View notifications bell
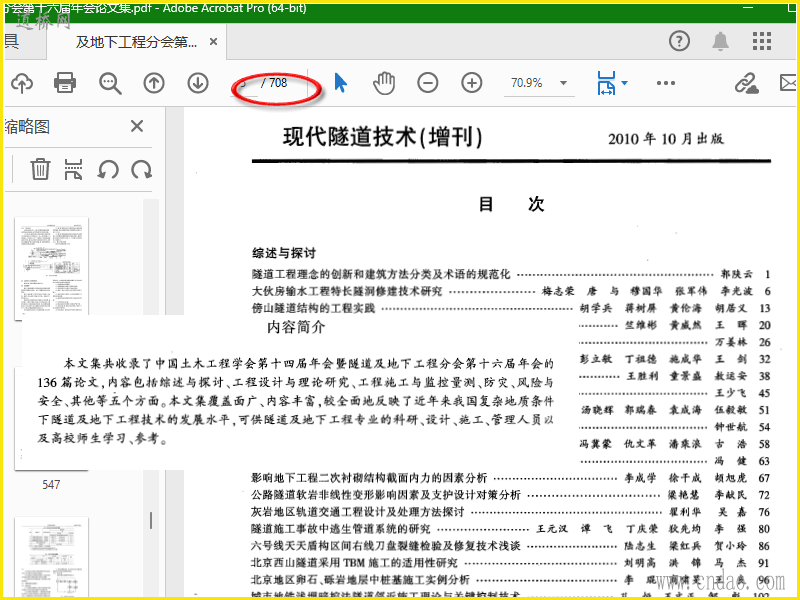 (x=720, y=41)
